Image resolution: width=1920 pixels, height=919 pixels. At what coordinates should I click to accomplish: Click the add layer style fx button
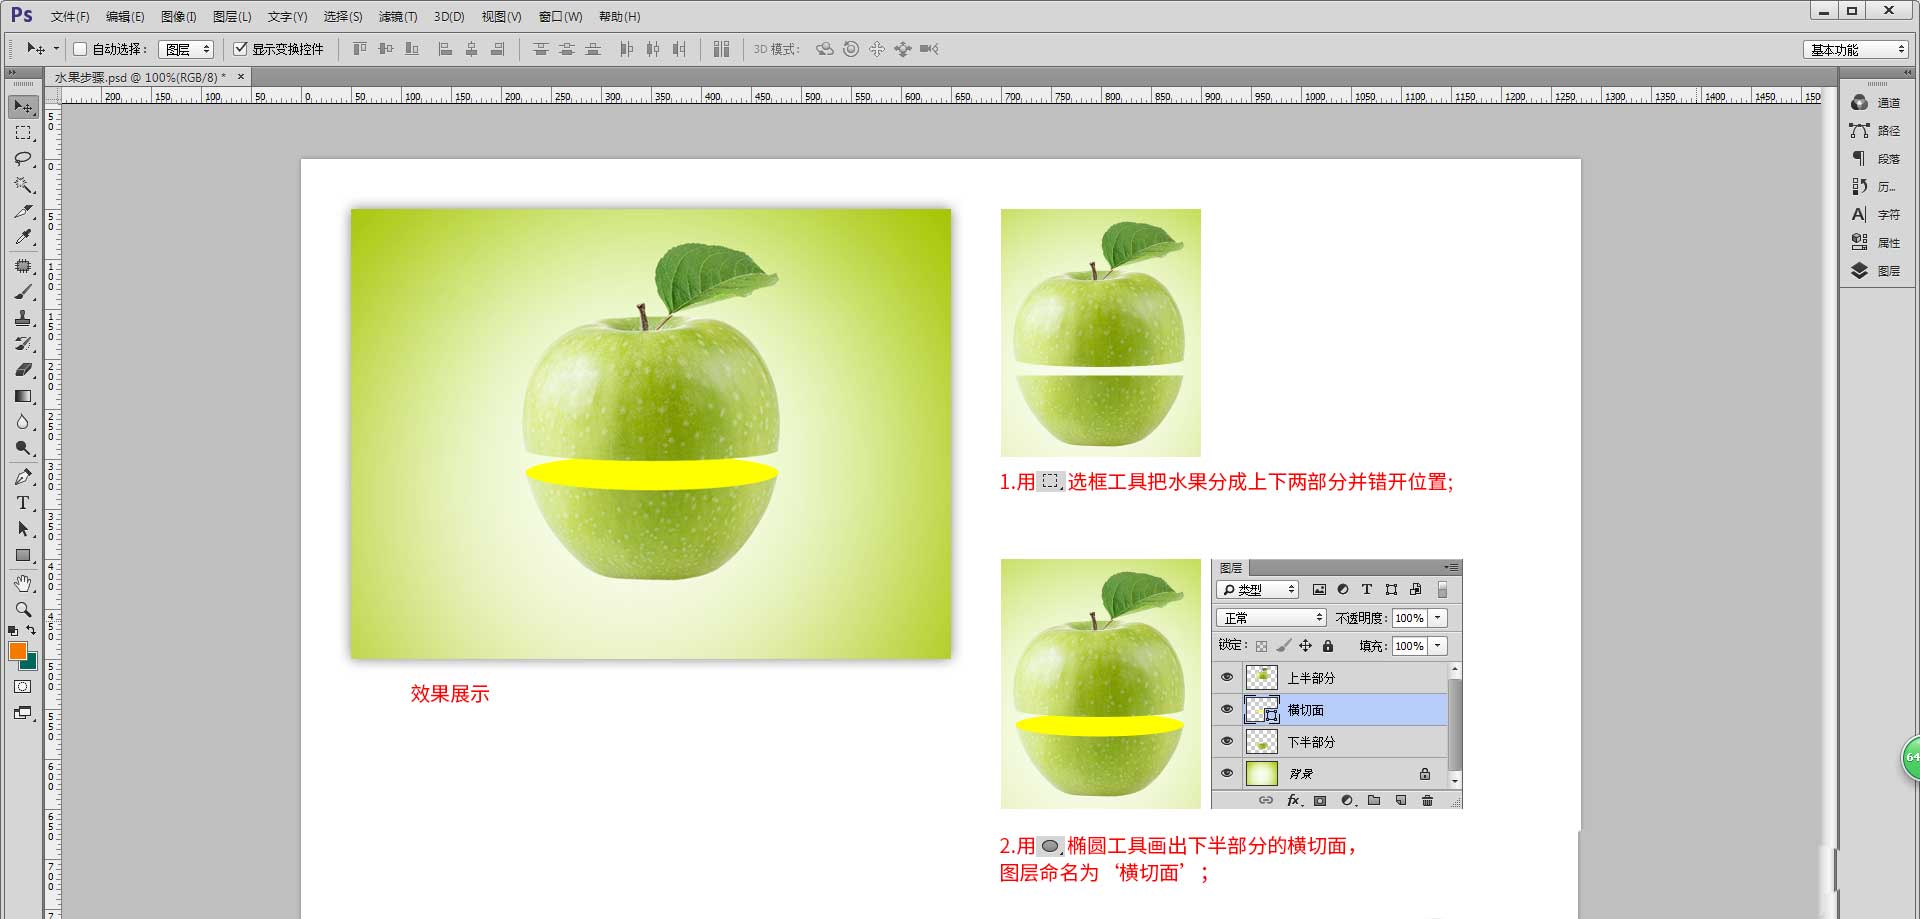1293,800
